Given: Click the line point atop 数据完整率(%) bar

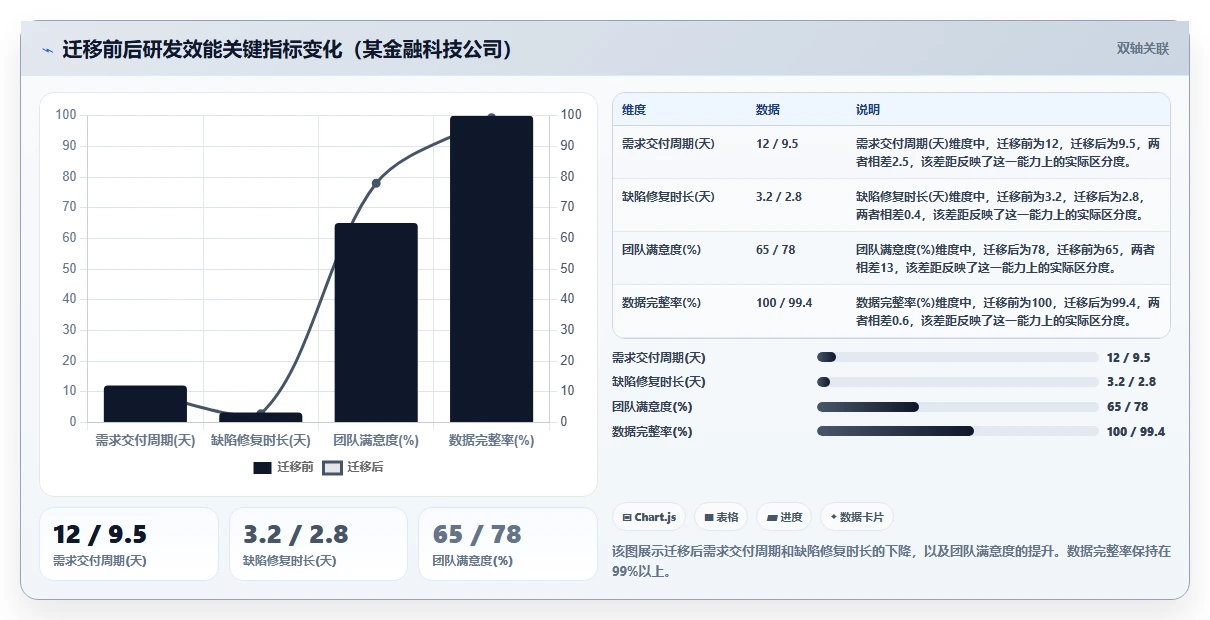Looking at the screenshot, I should 491,117.
